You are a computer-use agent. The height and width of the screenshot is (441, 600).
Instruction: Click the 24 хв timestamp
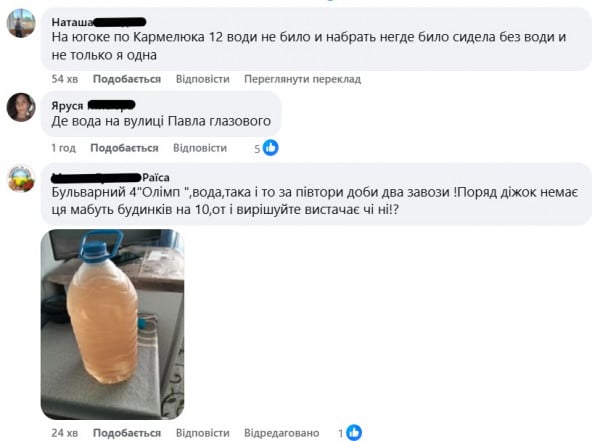pyautogui.click(x=65, y=433)
